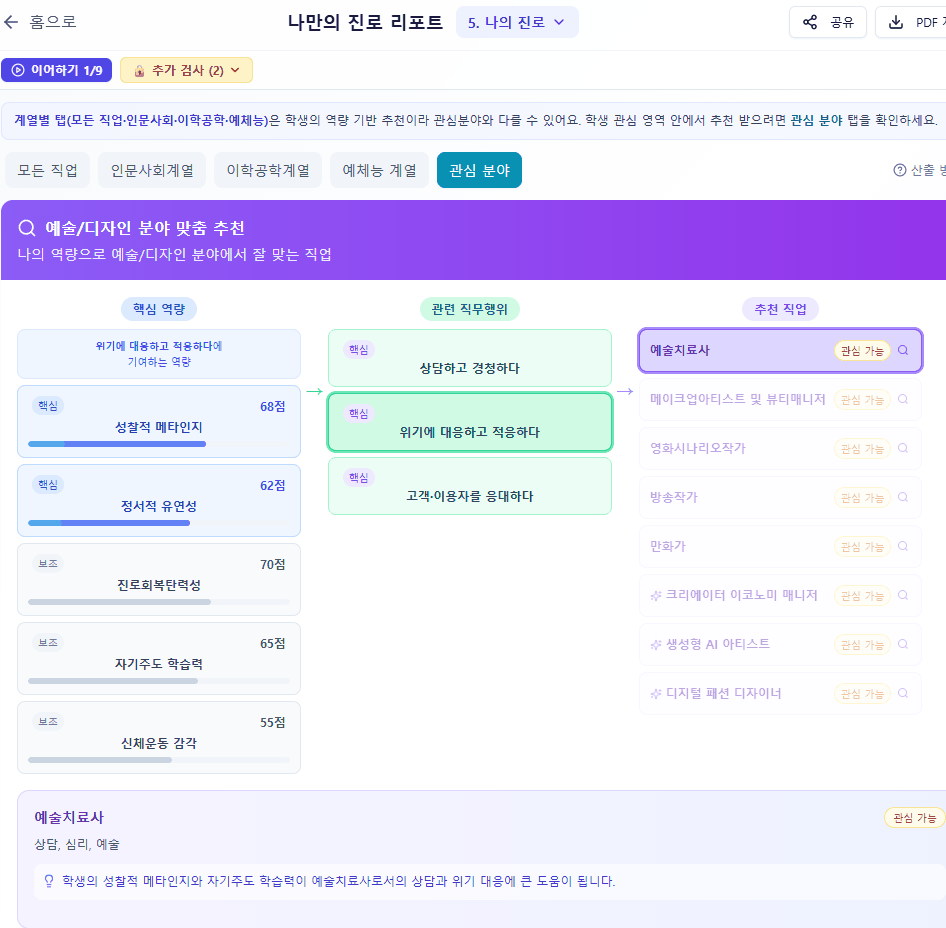Click lightbulb icon in 예술치료사 description
Viewport: 946px width, 928px height.
coord(49,882)
